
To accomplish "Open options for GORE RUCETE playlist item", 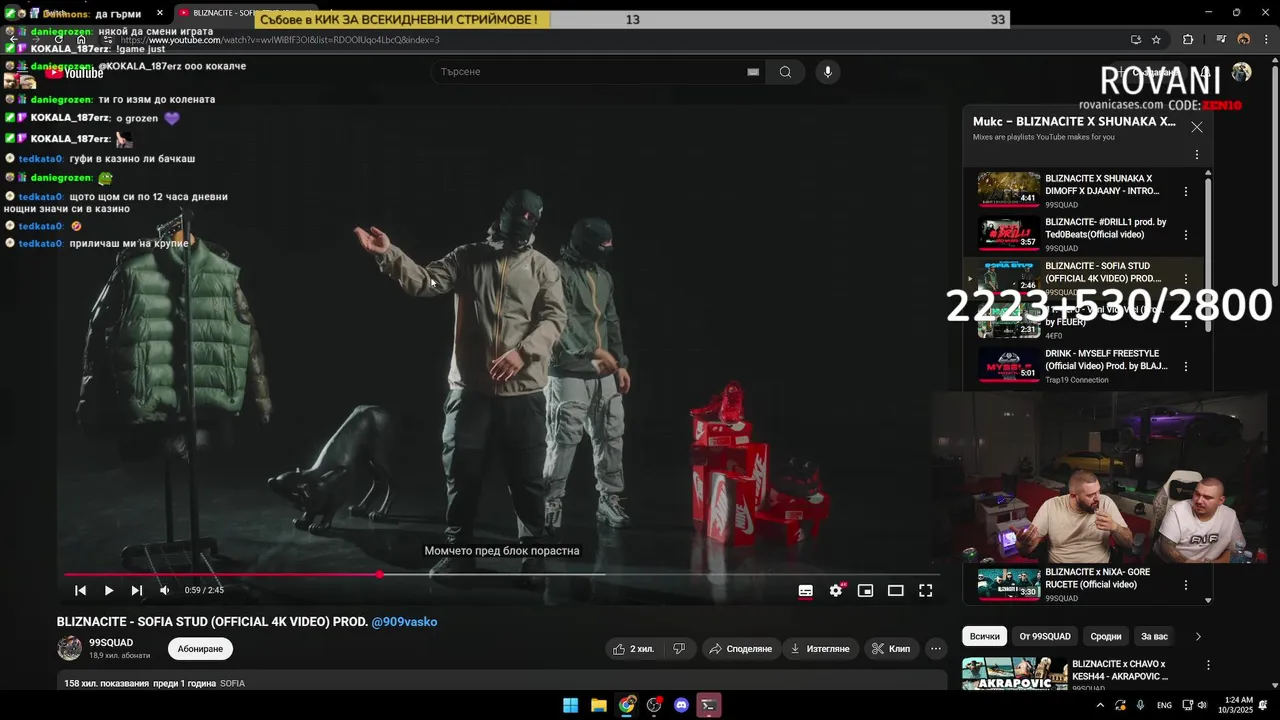I will click(x=1186, y=585).
